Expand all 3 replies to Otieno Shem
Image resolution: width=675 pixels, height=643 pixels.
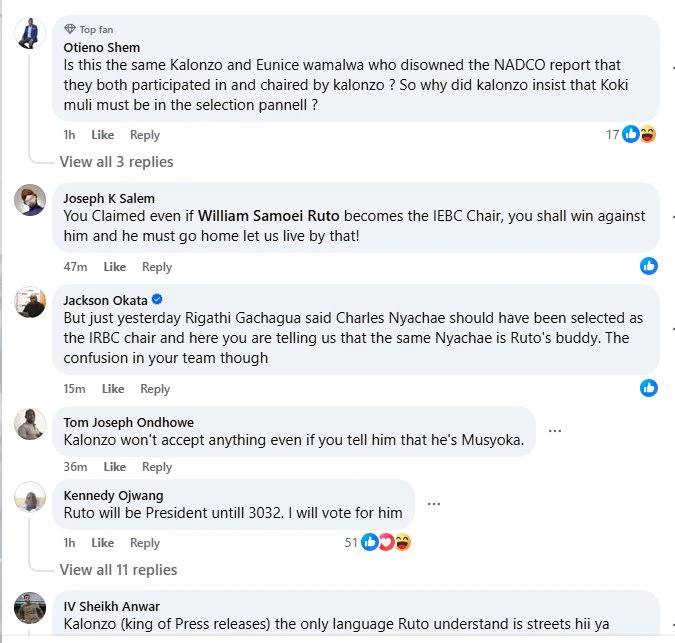coord(116,162)
